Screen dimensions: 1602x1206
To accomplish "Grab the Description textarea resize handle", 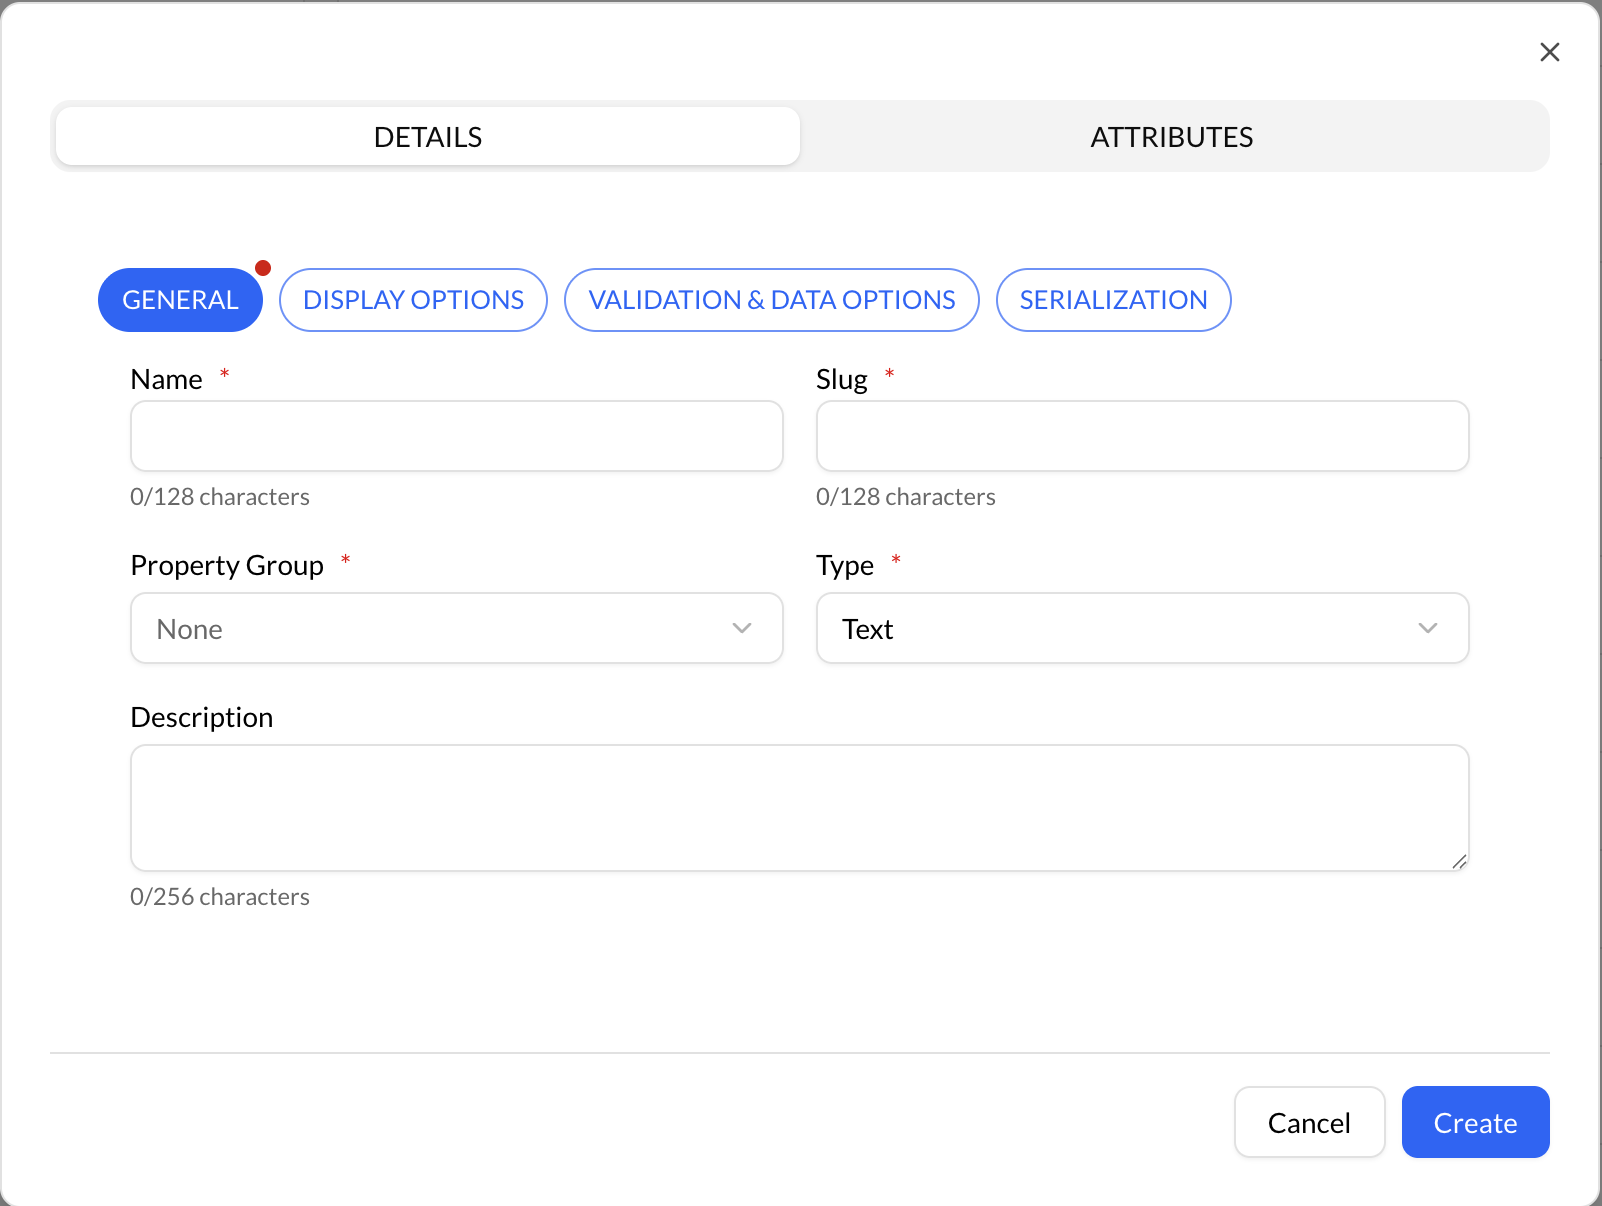I will click(1459, 861).
